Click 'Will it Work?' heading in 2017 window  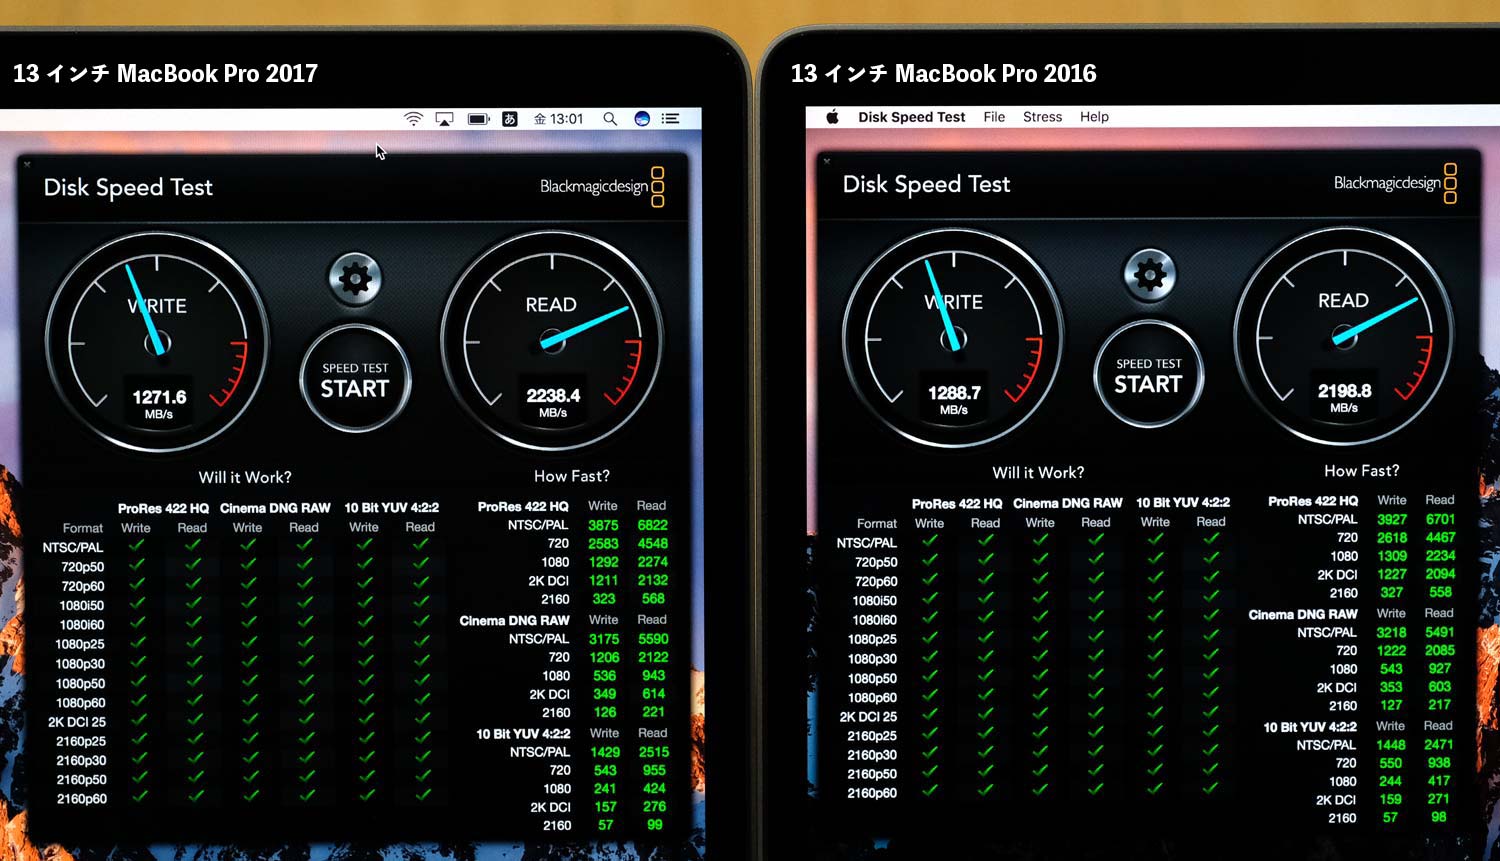[x=245, y=477]
